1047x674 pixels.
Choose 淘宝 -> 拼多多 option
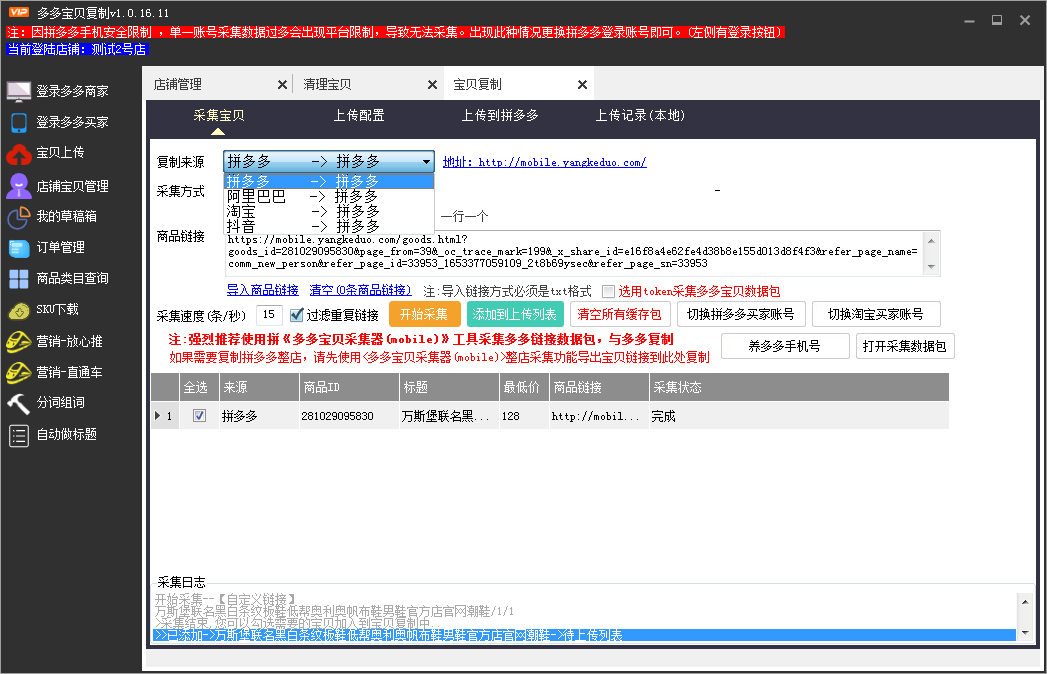329,212
